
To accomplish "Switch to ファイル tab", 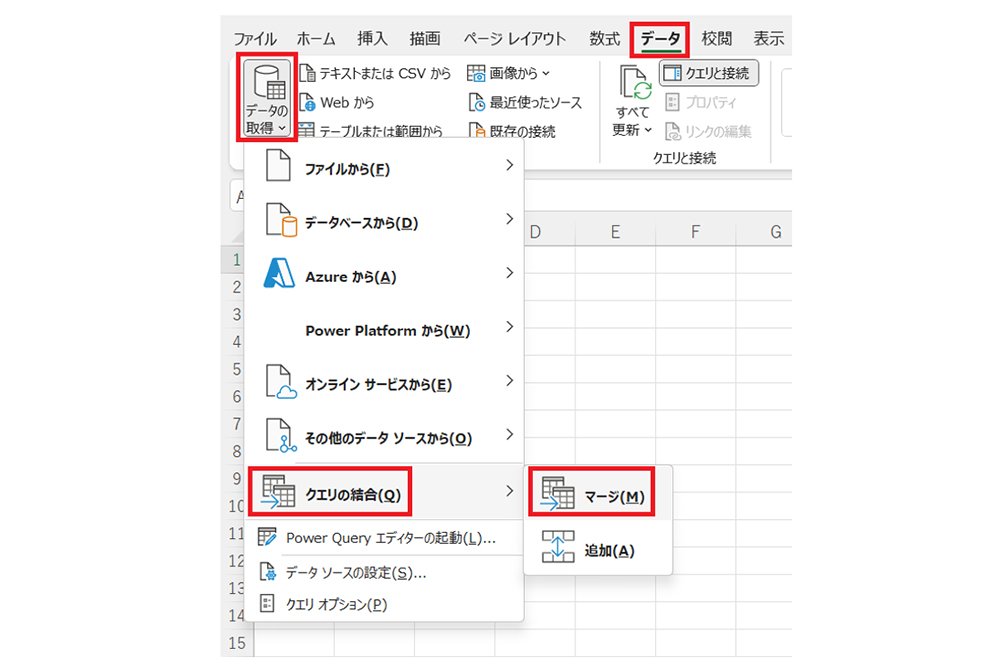I will 254,39.
